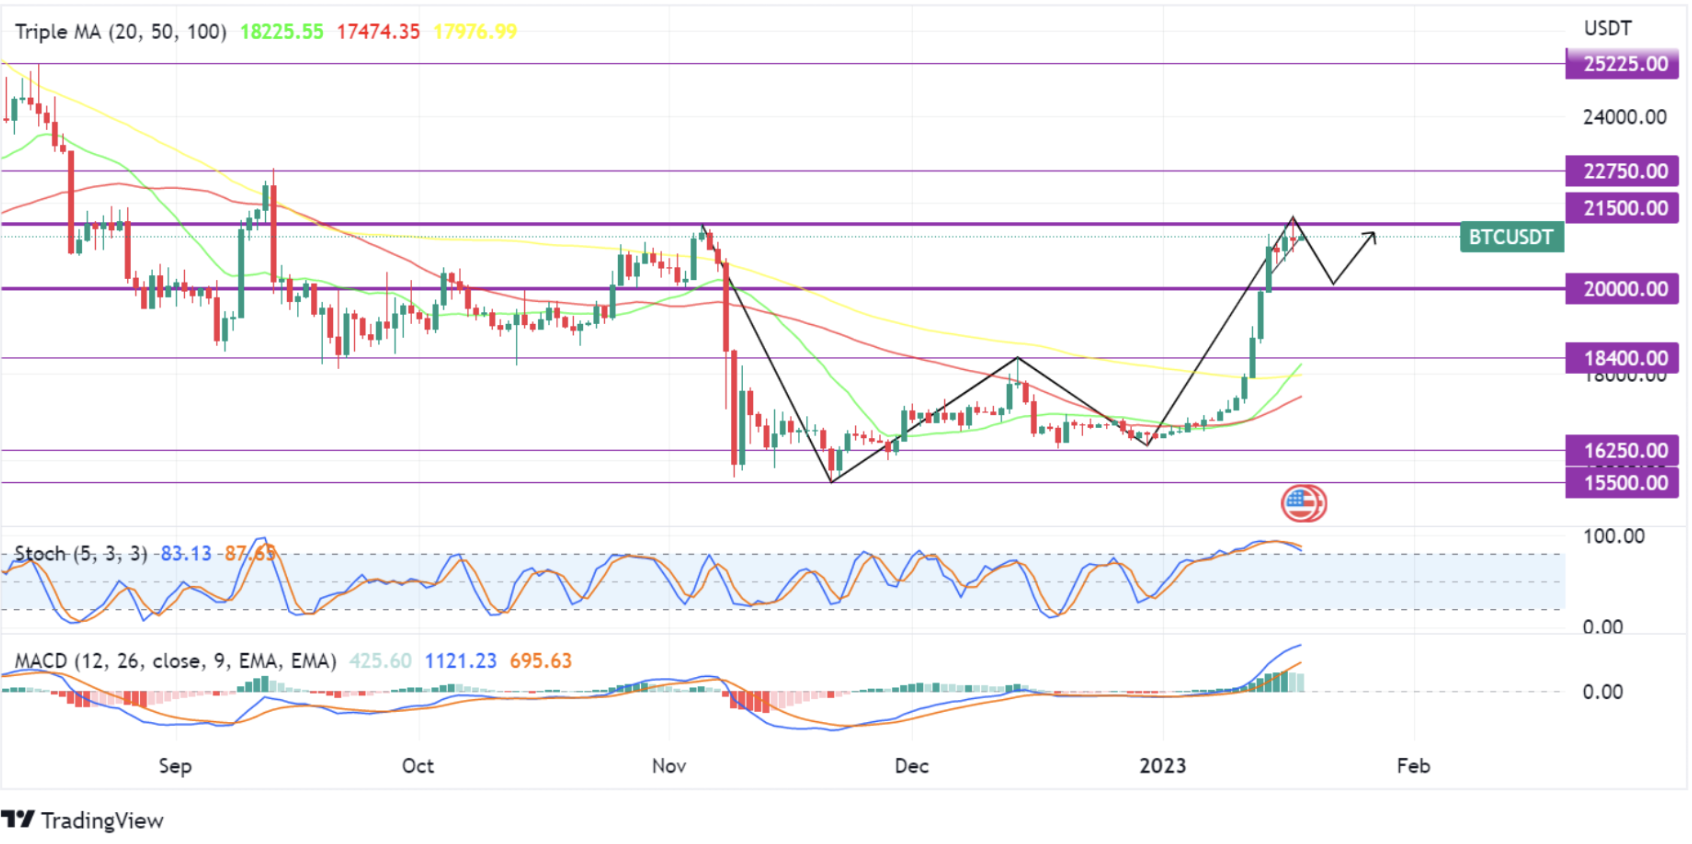
Task: Click the Stoch (5, 3, 3) indicator label
Action: [x=81, y=553]
